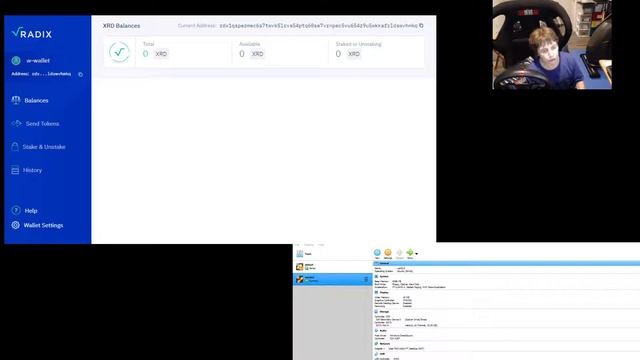The image size is (640, 360).
Task: Click the New button in VirtualBox toolbar
Action: [377, 253]
